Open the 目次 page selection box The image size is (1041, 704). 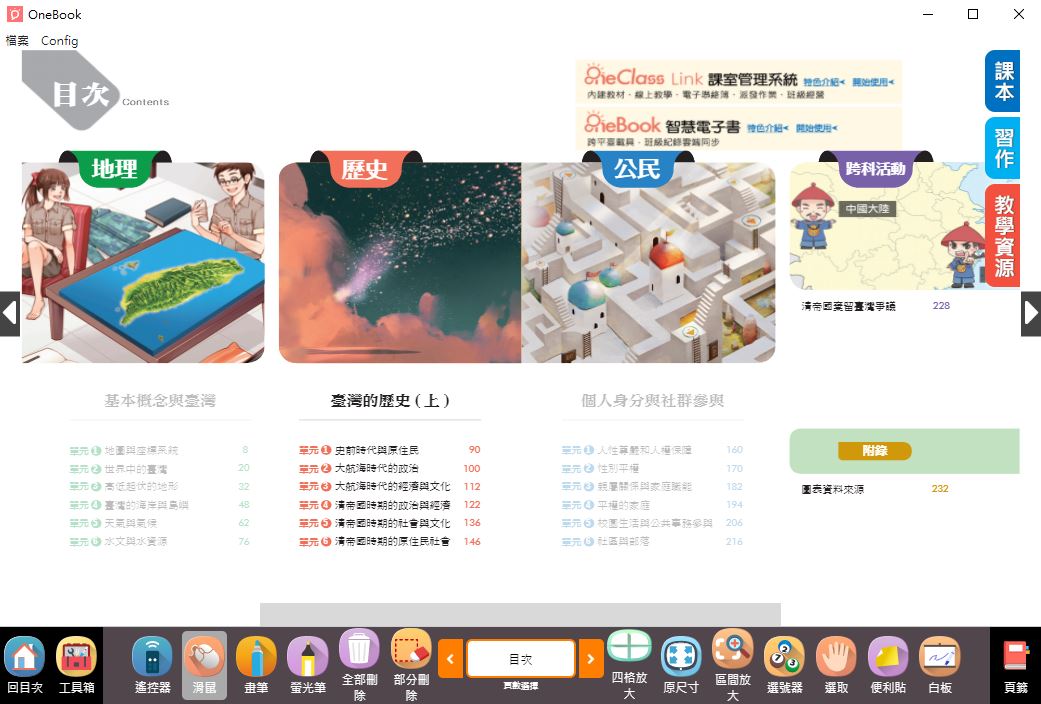520,659
